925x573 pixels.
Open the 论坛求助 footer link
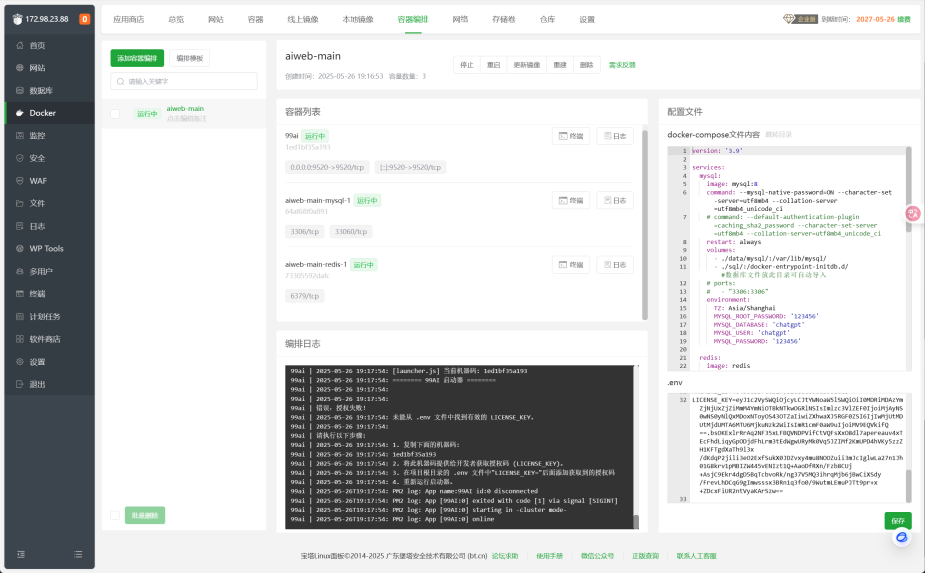coord(505,556)
